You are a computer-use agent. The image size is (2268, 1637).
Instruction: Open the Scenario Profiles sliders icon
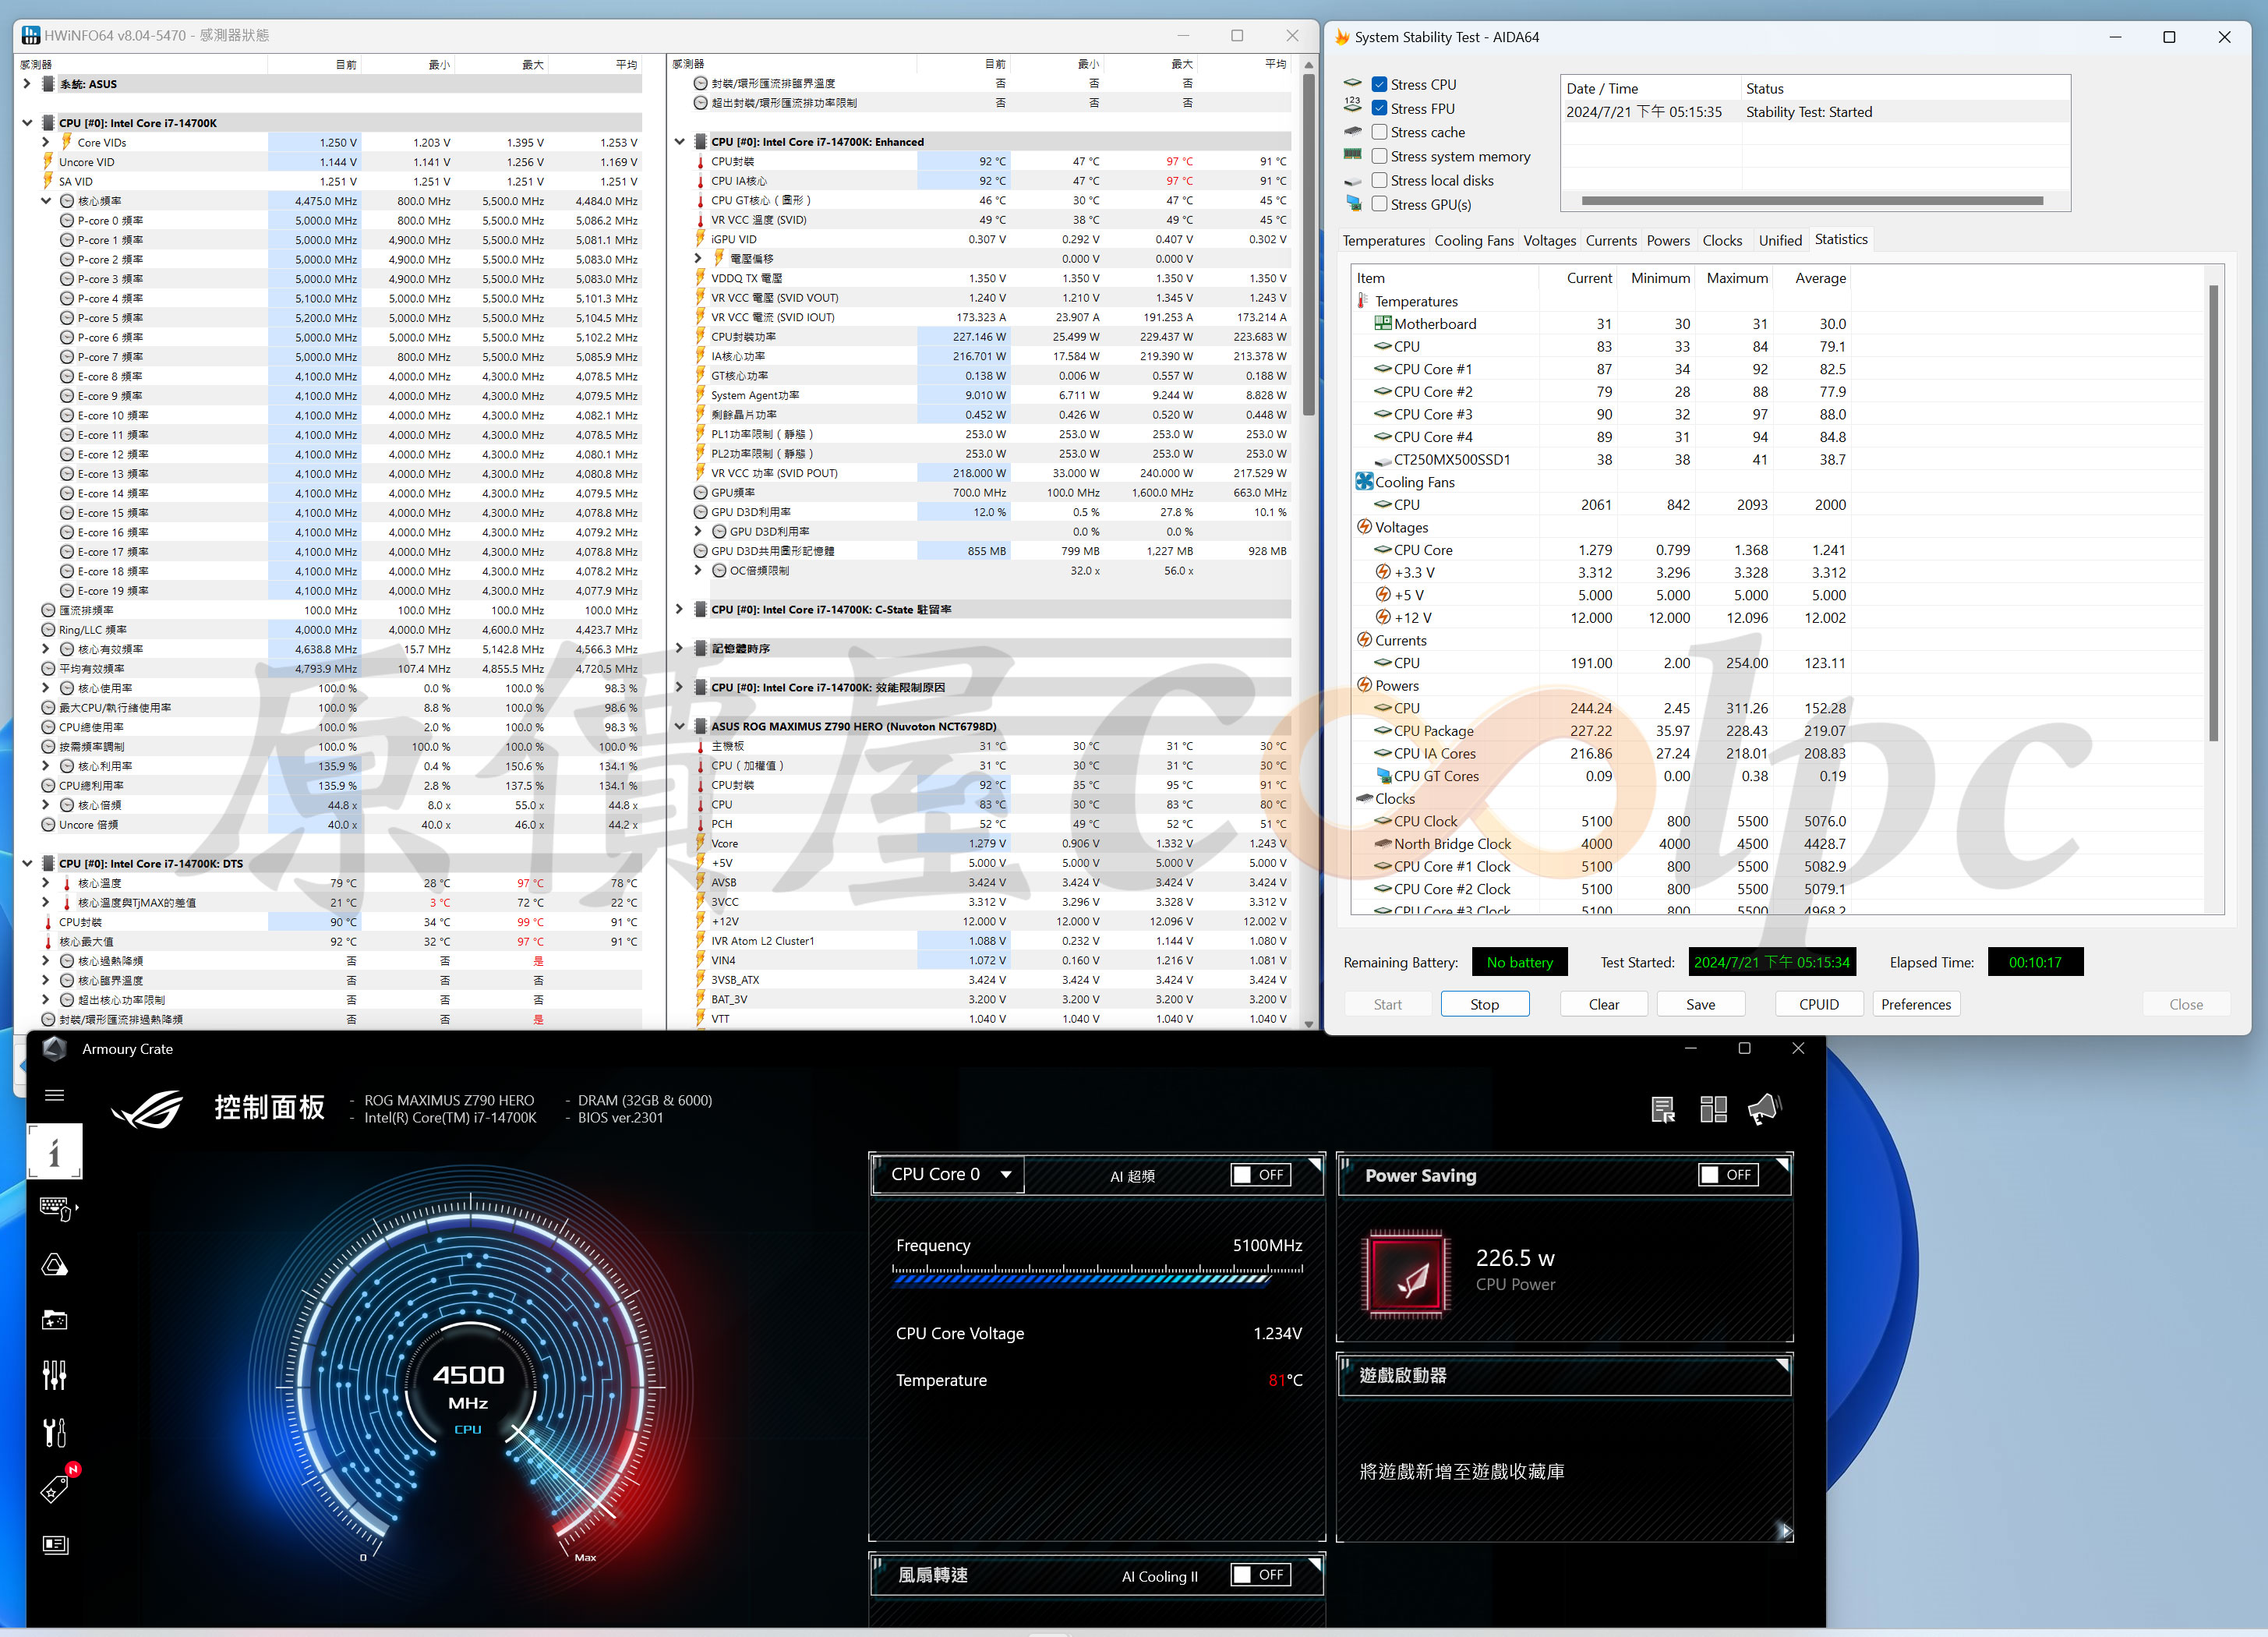coord(54,1376)
